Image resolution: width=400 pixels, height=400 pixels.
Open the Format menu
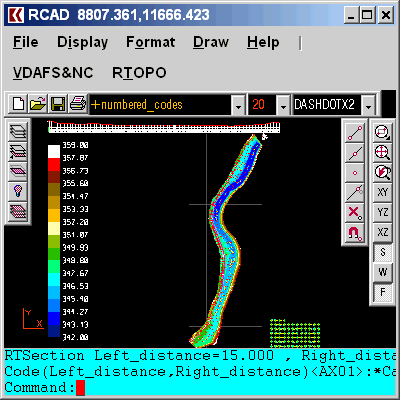point(150,42)
